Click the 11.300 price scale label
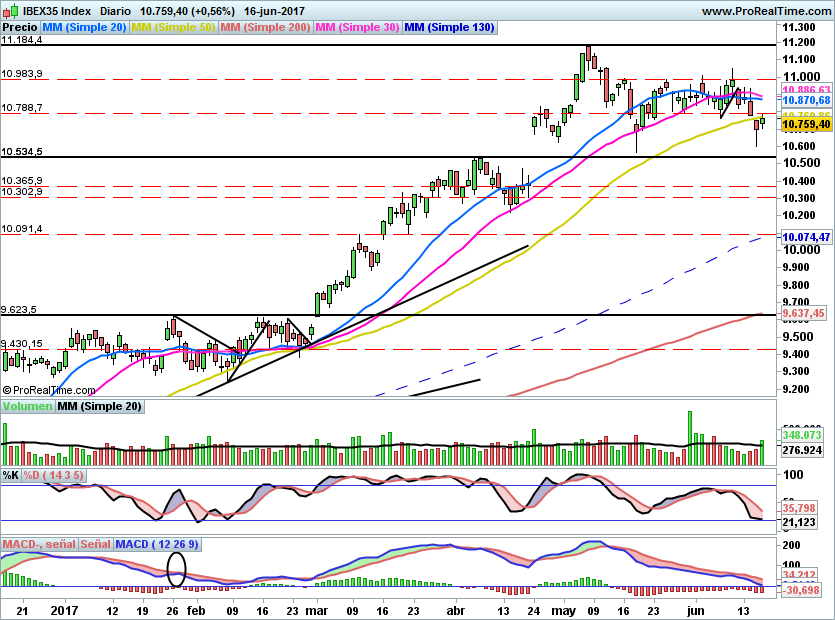The width and height of the screenshot is (835, 620). click(x=798, y=27)
